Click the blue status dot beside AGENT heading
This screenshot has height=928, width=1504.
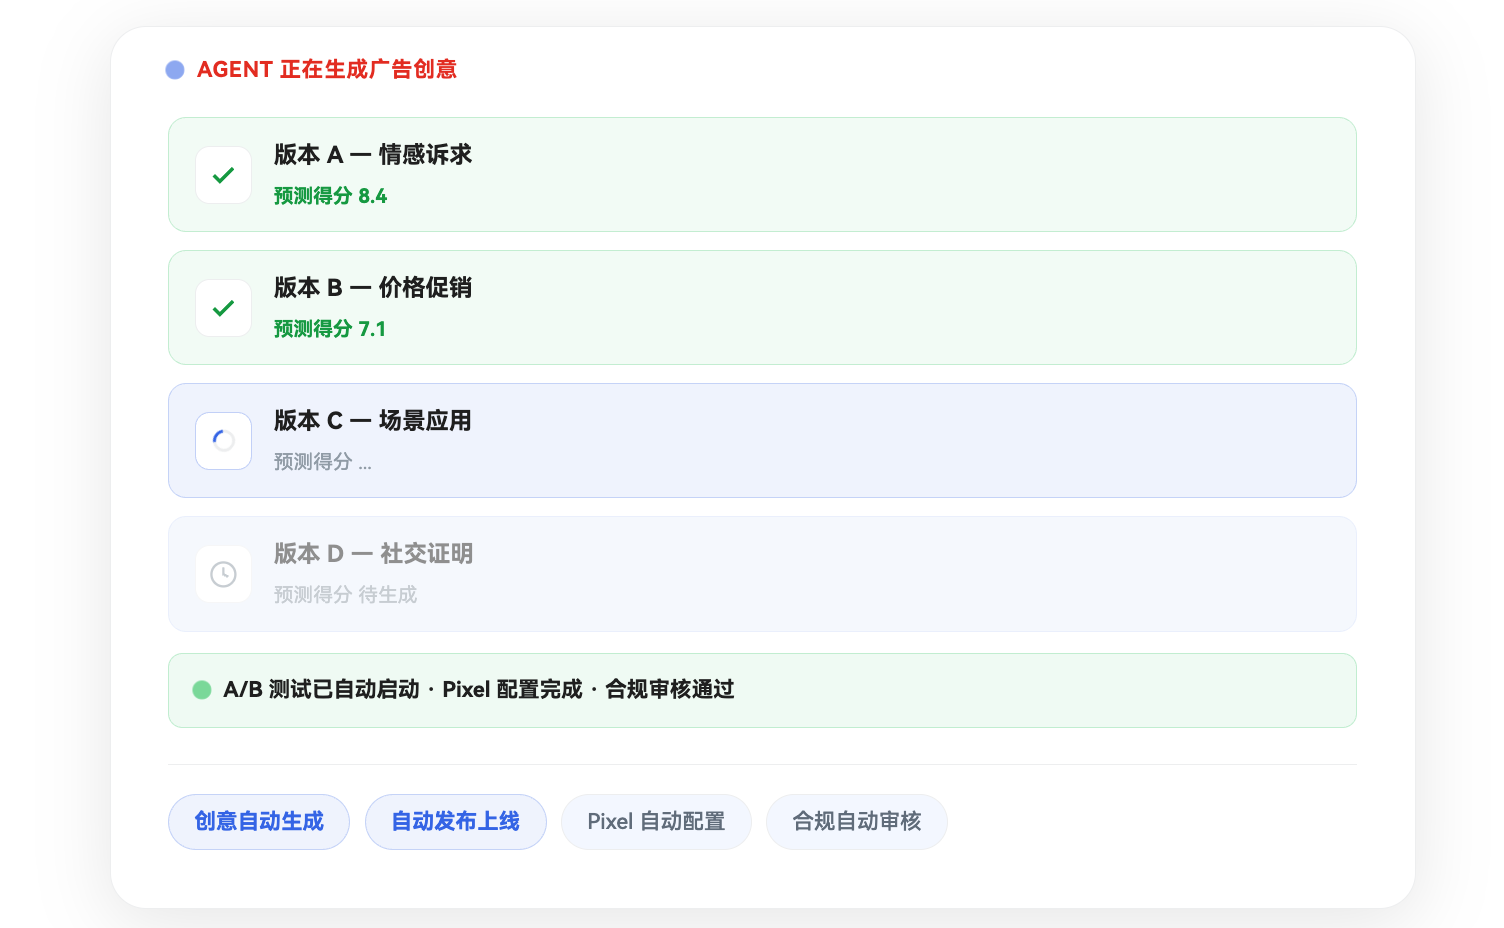pos(175,69)
